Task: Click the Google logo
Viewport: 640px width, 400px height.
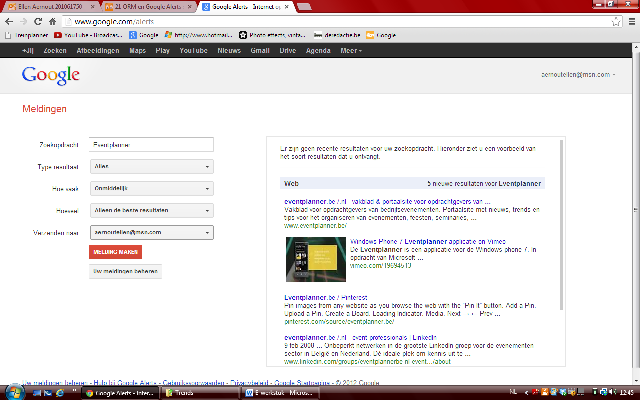Action: pos(50,75)
